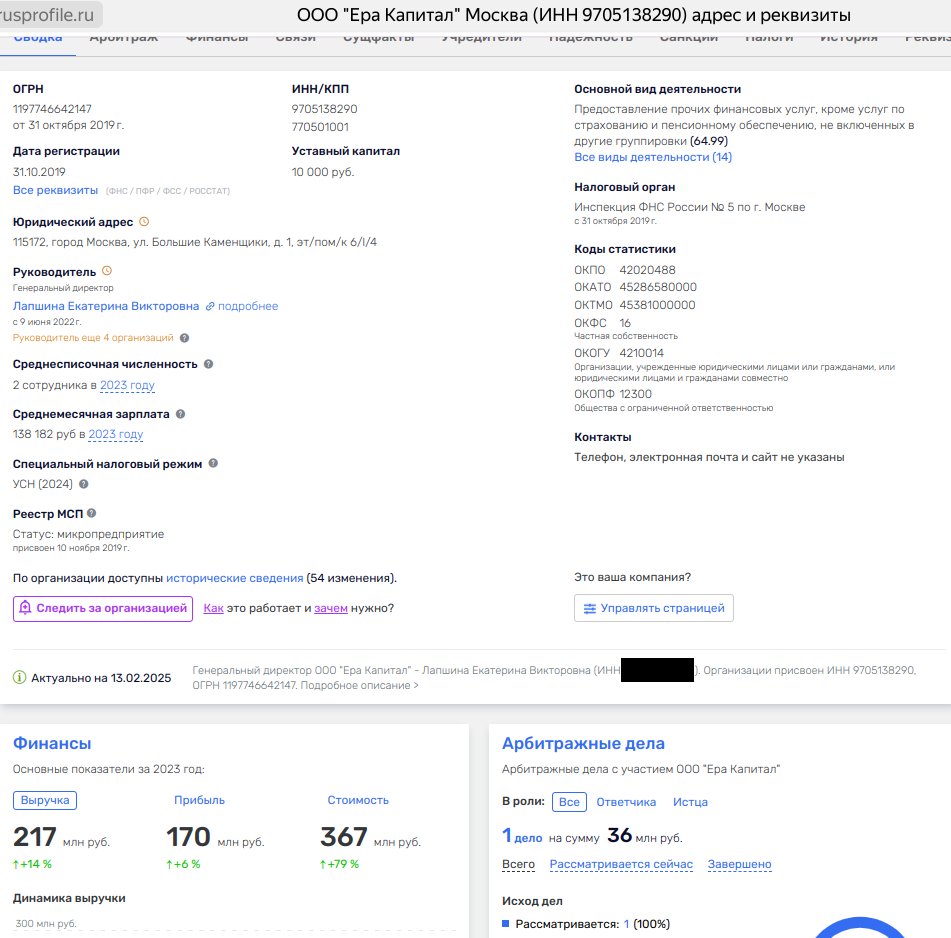Switch to the Финансы tab
Image resolution: width=951 pixels, height=938 pixels.
(x=217, y=39)
